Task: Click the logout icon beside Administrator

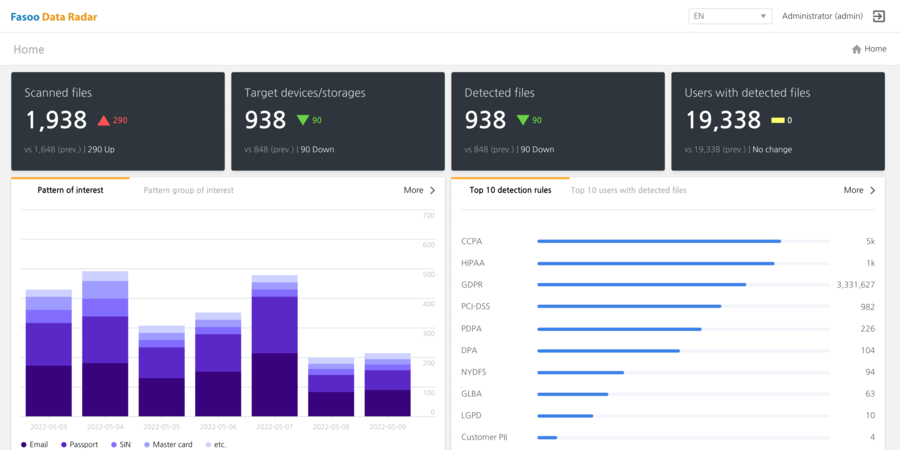Action: point(879,16)
